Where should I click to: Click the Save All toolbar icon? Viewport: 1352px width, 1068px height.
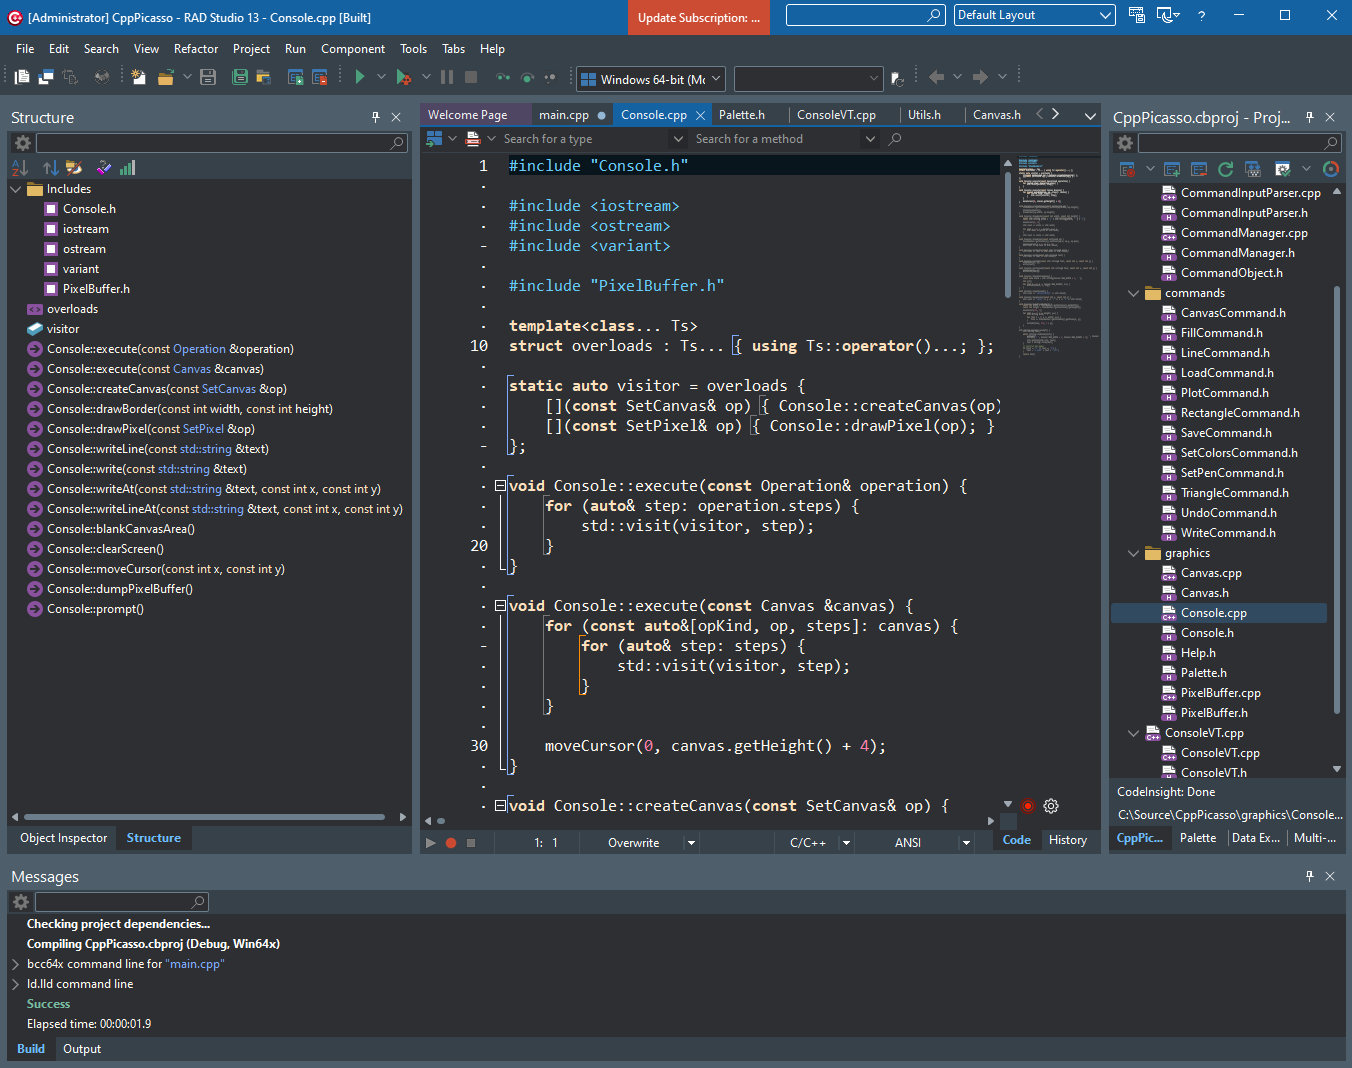point(240,77)
